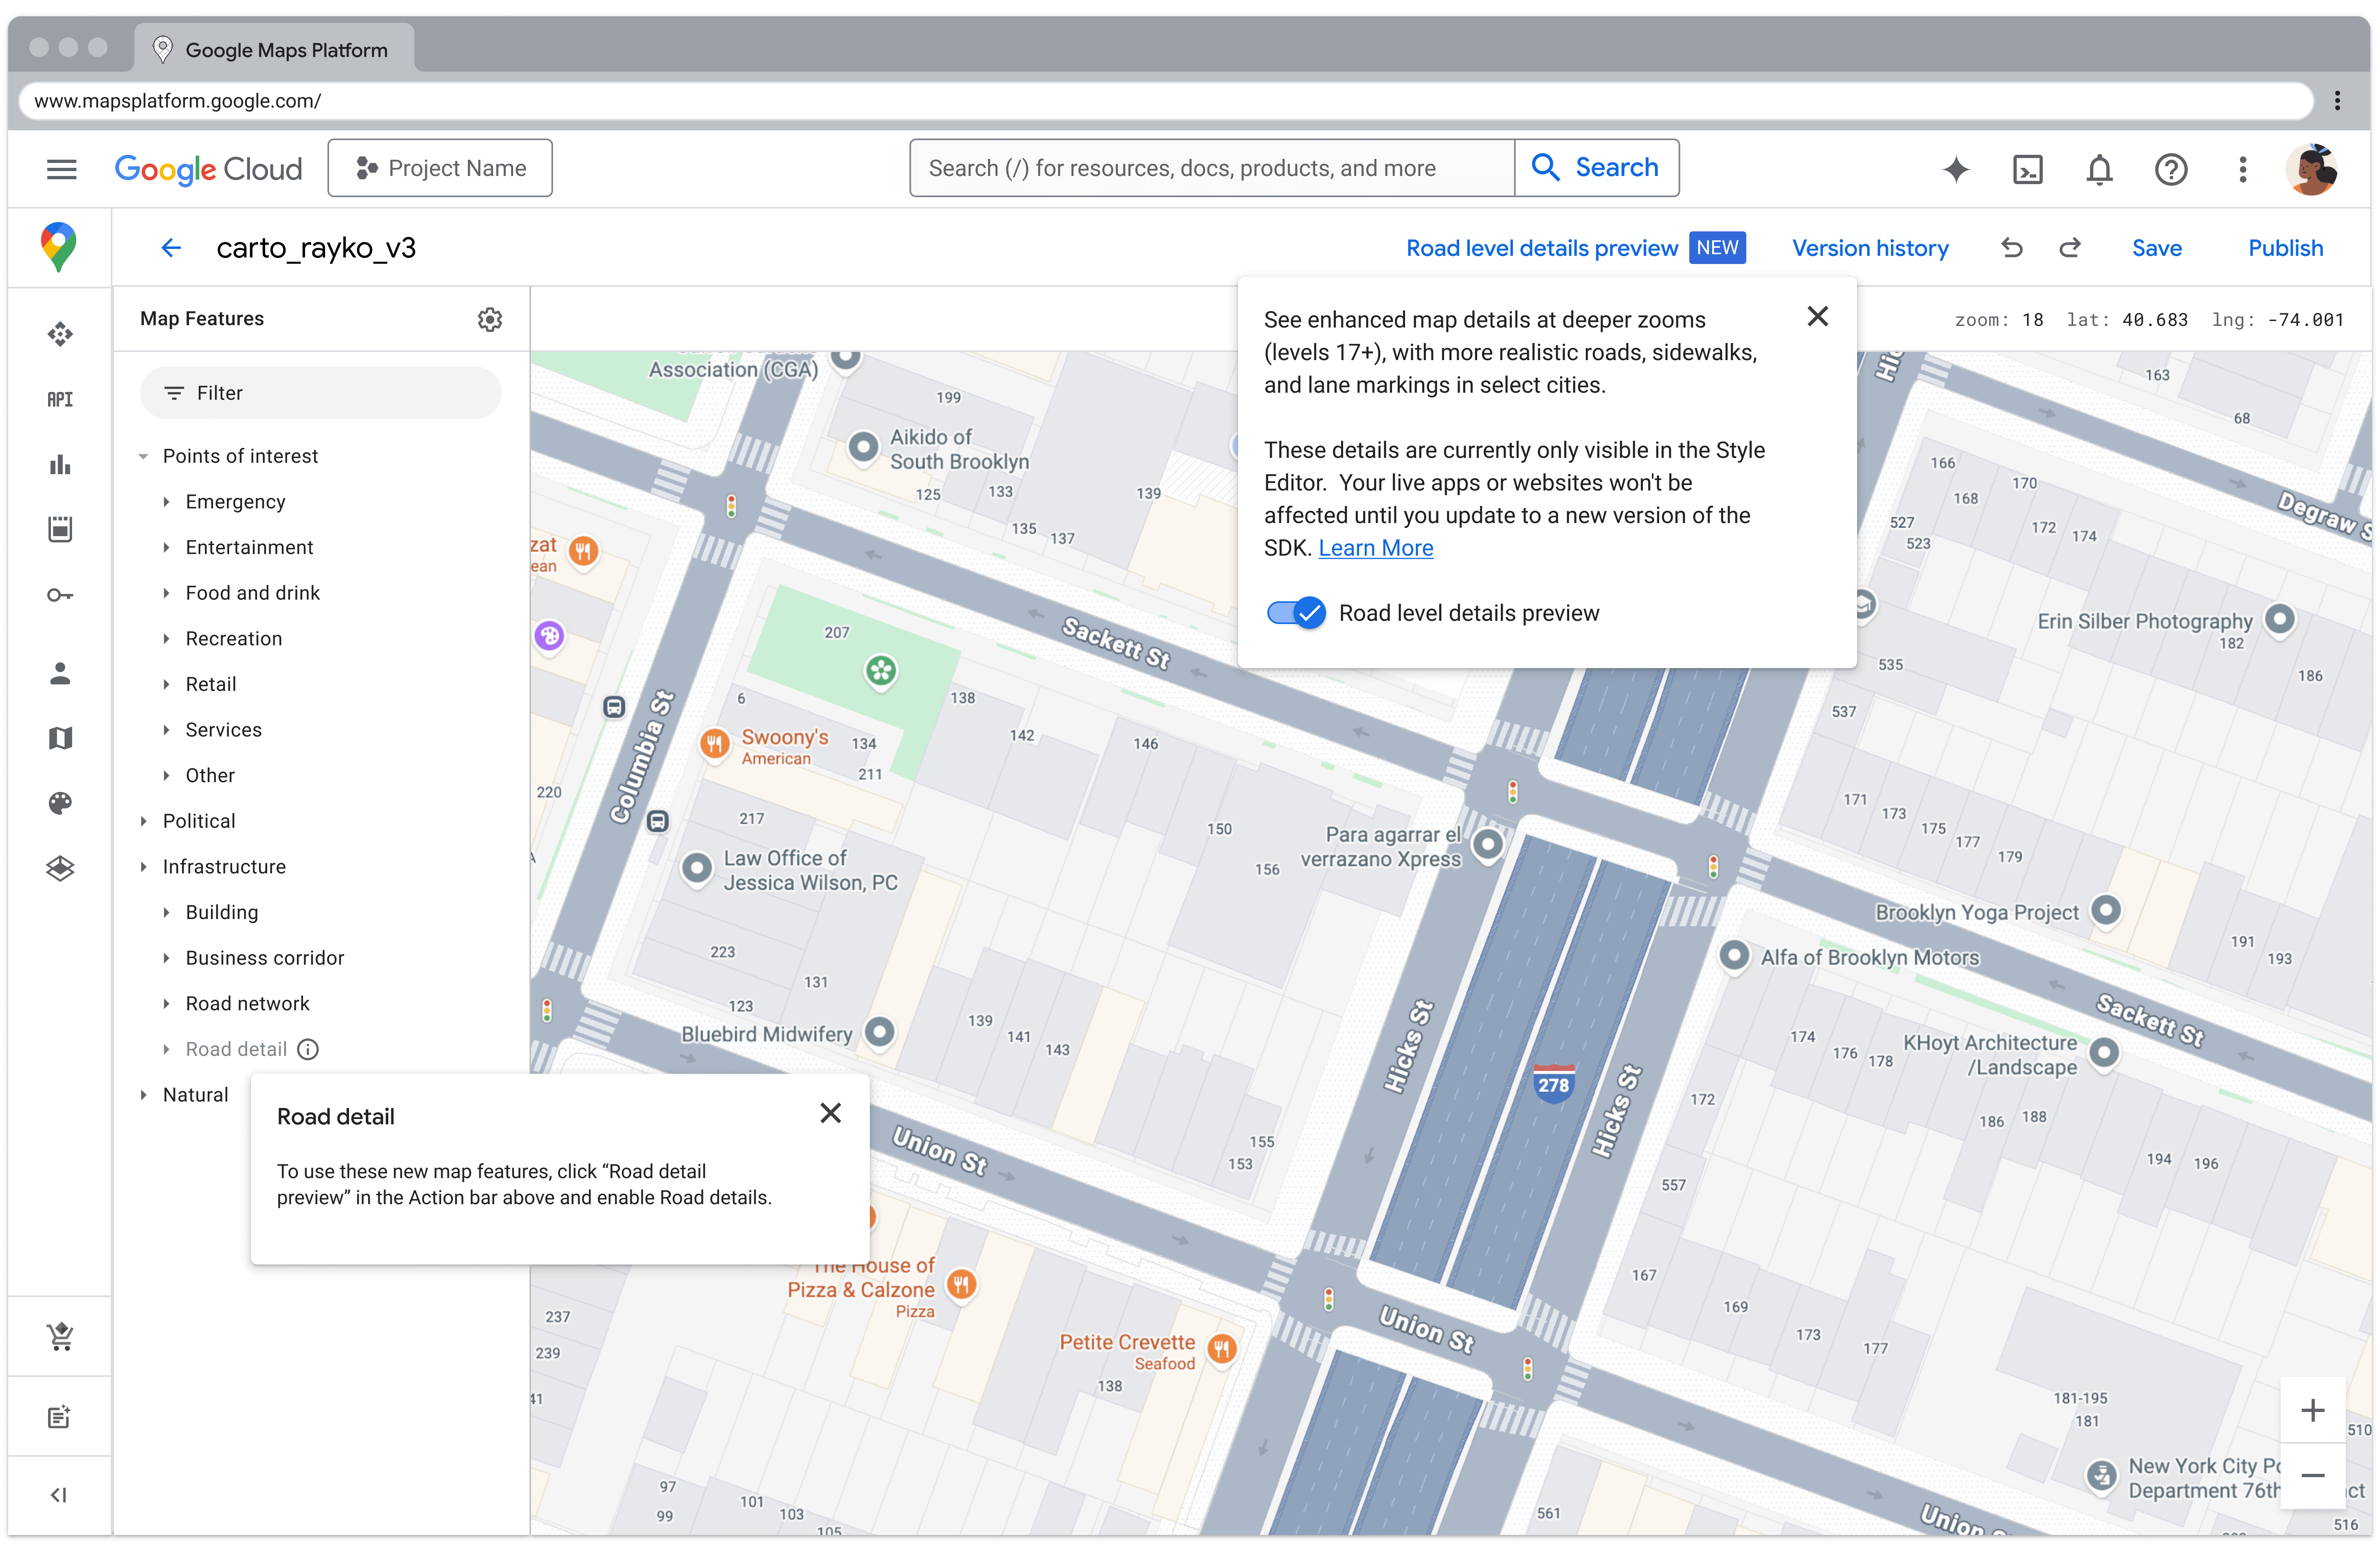Click the Gemini sparkle icon
2380x1548 pixels.
(1956, 169)
